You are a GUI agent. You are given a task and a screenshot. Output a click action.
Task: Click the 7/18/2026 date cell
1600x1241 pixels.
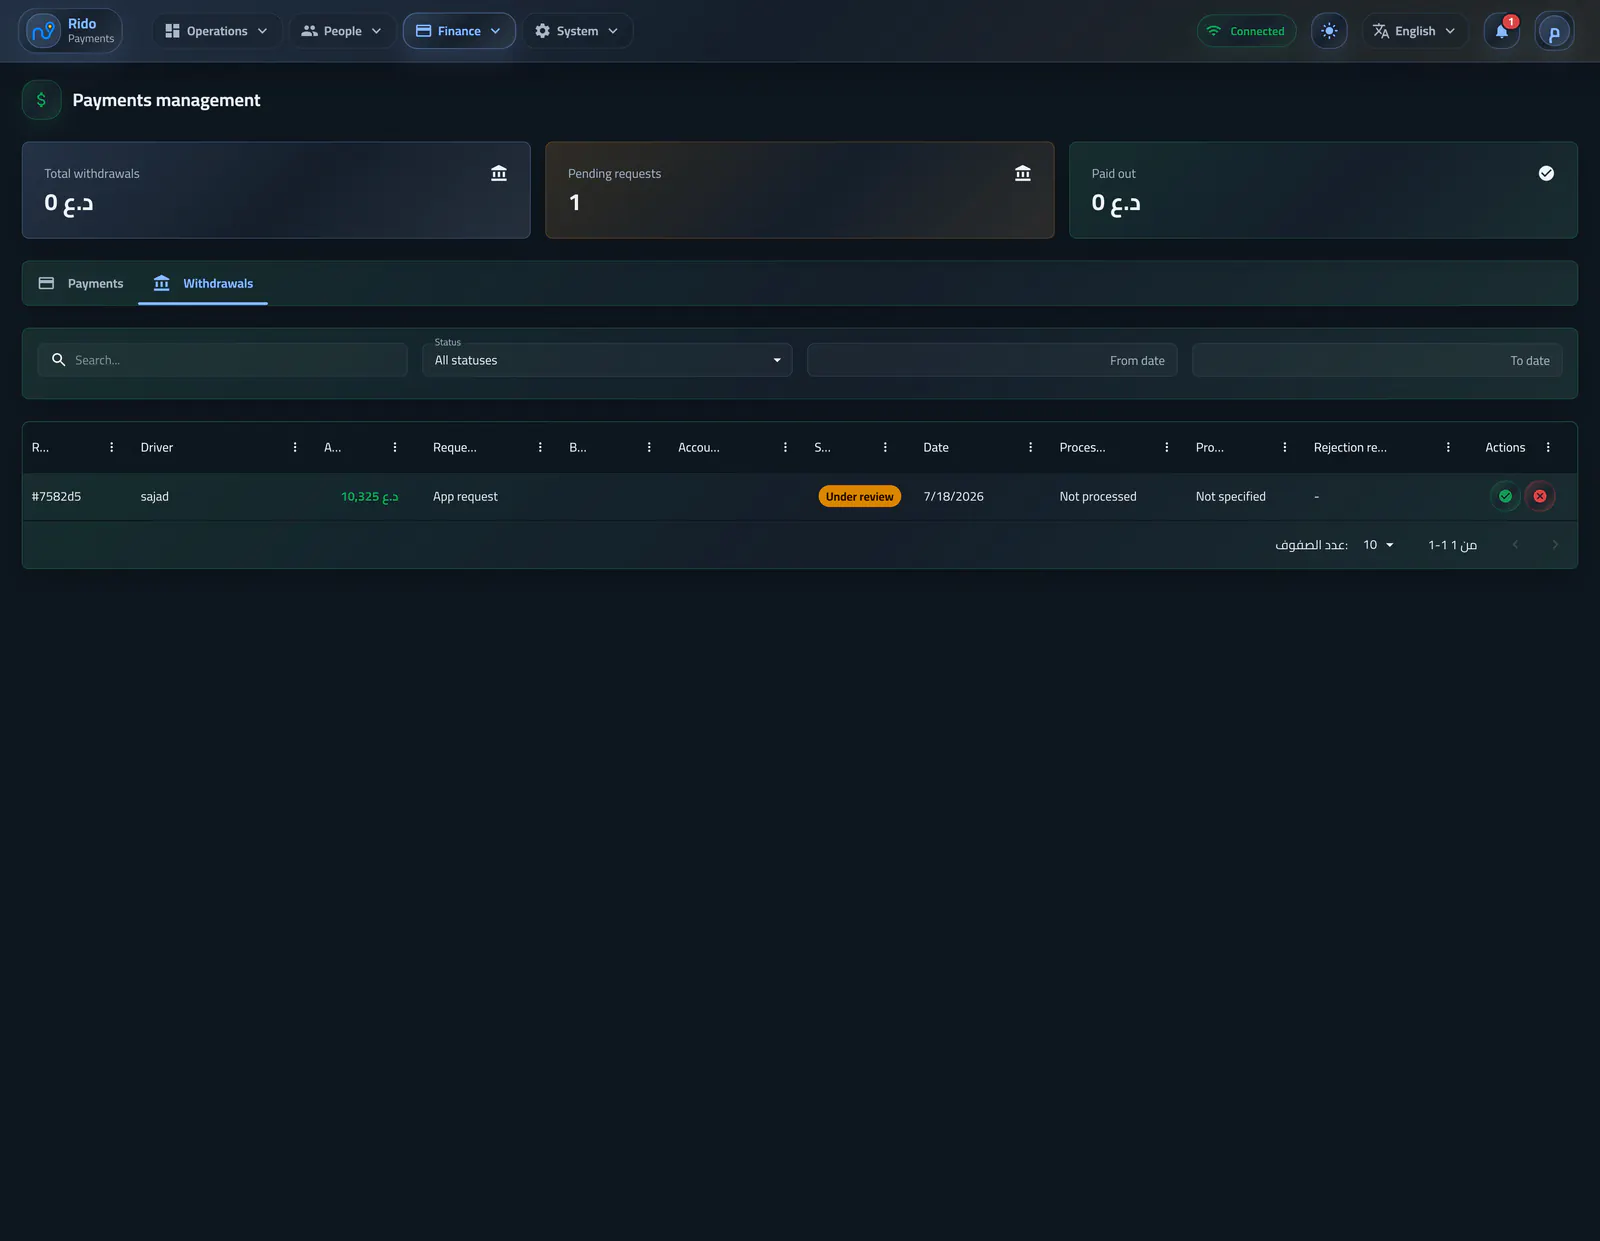[953, 496]
